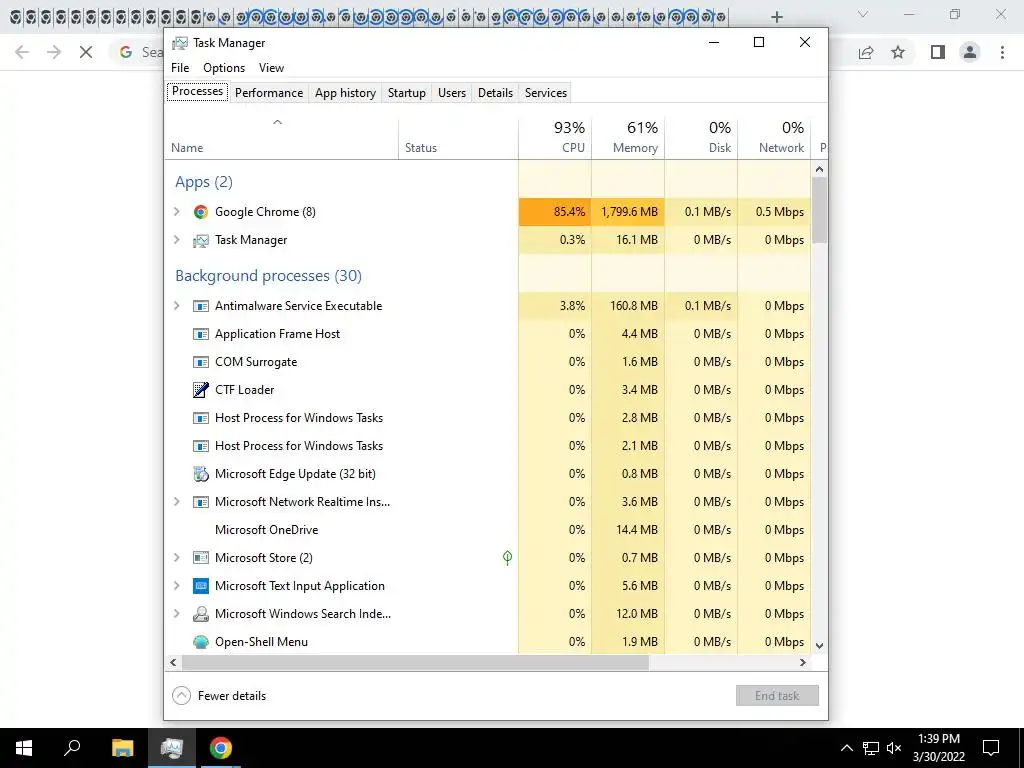Open the Options menu

point(224,68)
